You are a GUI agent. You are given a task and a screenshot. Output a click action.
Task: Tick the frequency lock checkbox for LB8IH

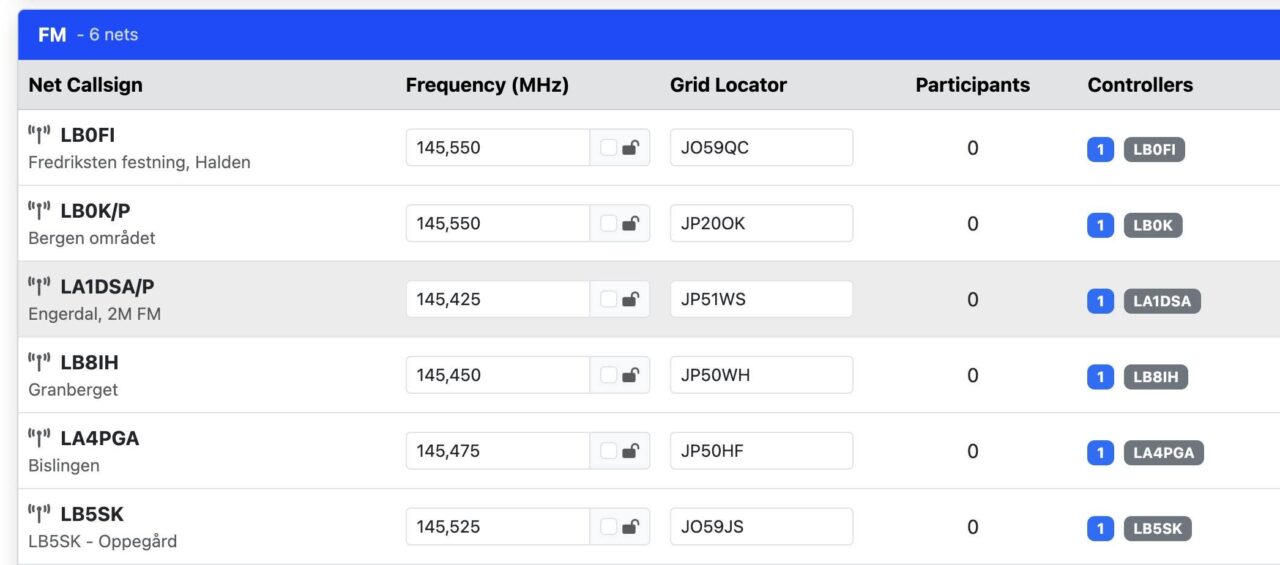(x=608, y=375)
